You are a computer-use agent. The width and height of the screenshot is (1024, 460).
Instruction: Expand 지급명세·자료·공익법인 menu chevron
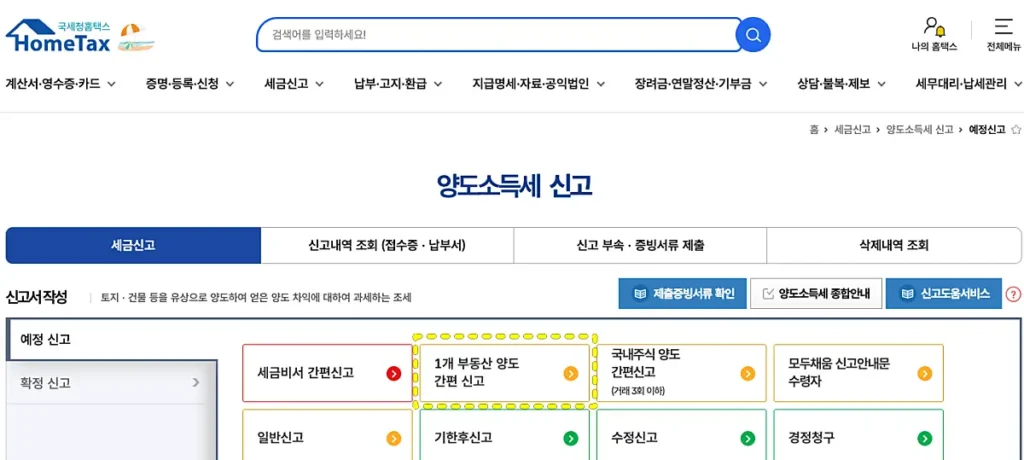600,84
